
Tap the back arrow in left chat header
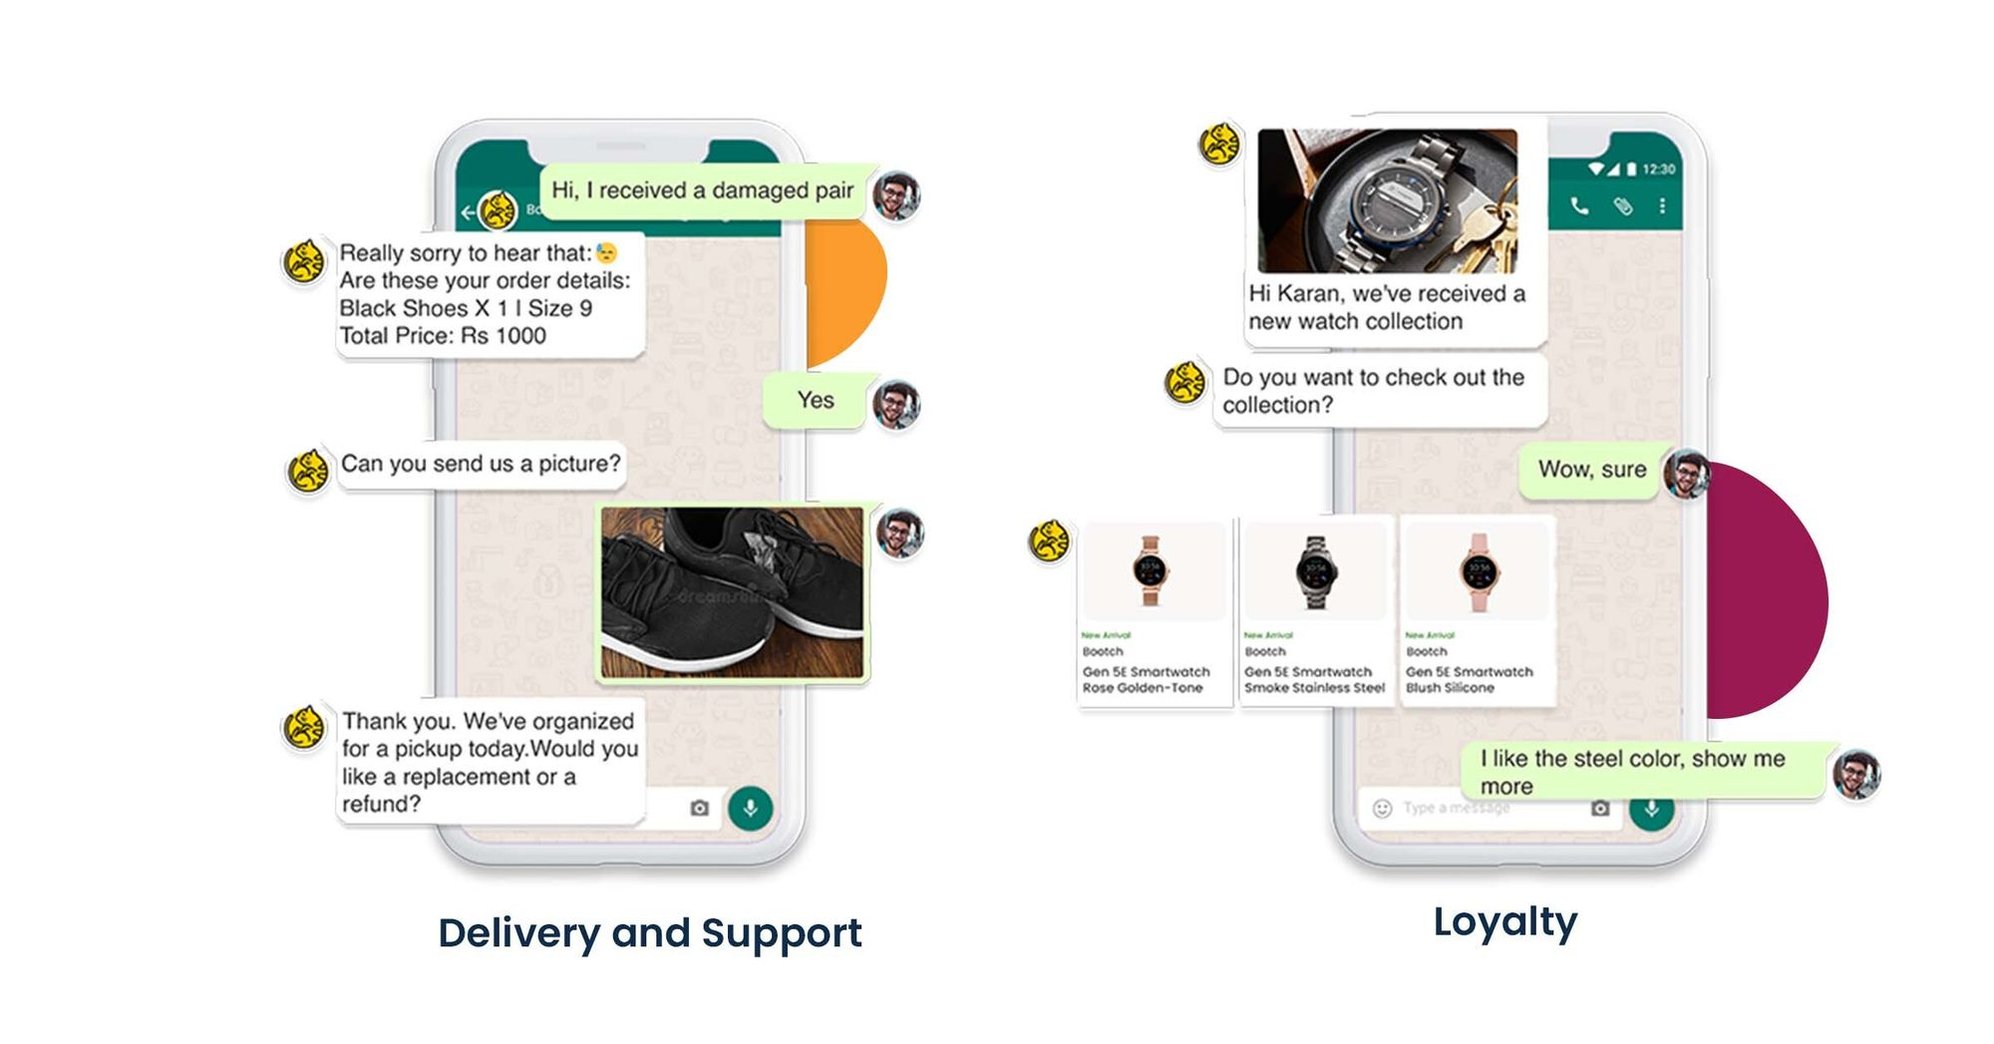click(x=467, y=212)
